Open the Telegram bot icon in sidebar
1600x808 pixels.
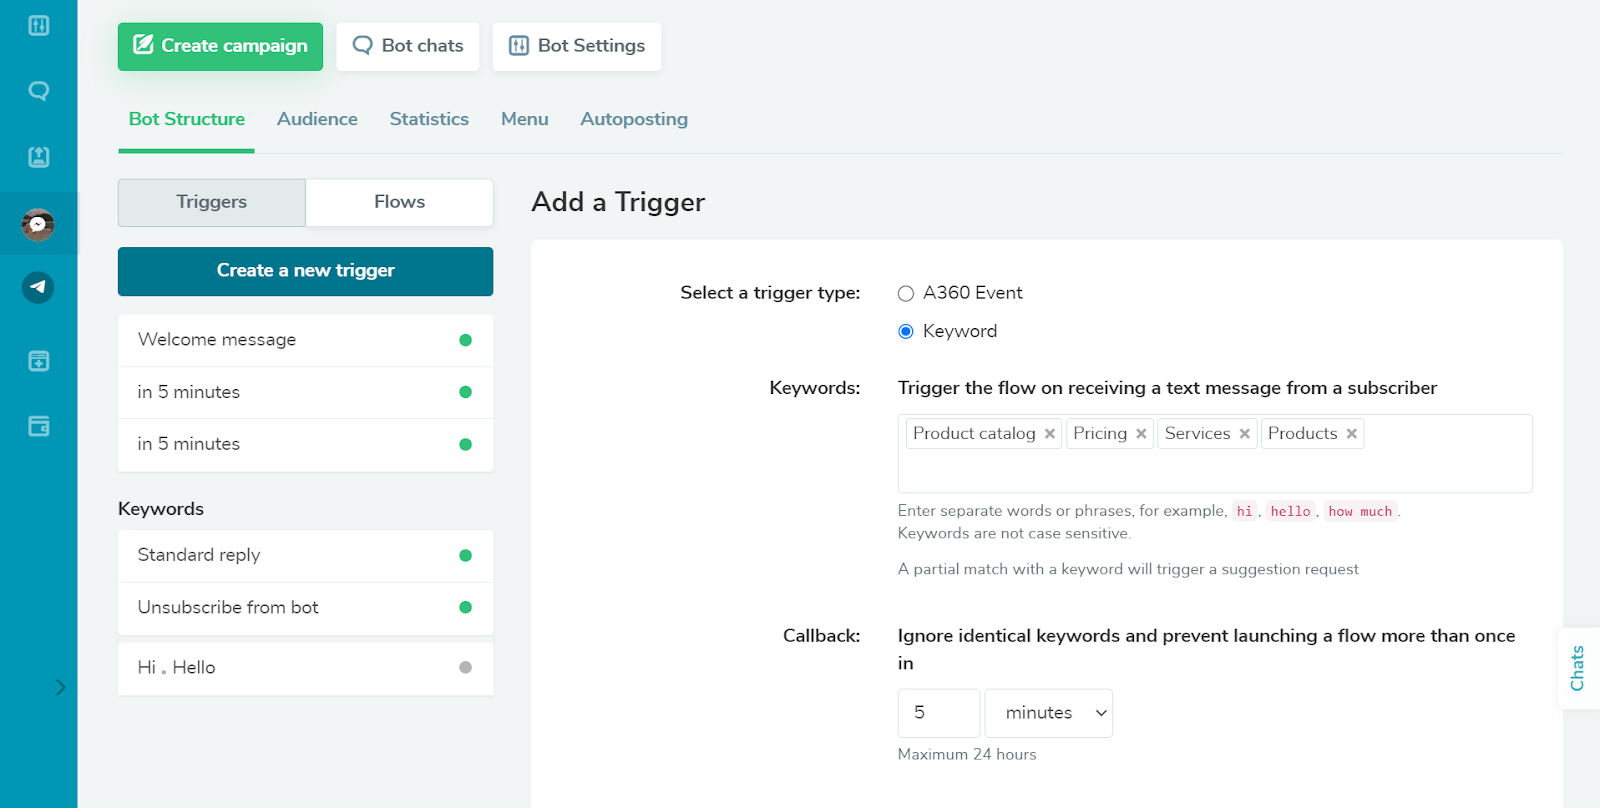coord(38,288)
